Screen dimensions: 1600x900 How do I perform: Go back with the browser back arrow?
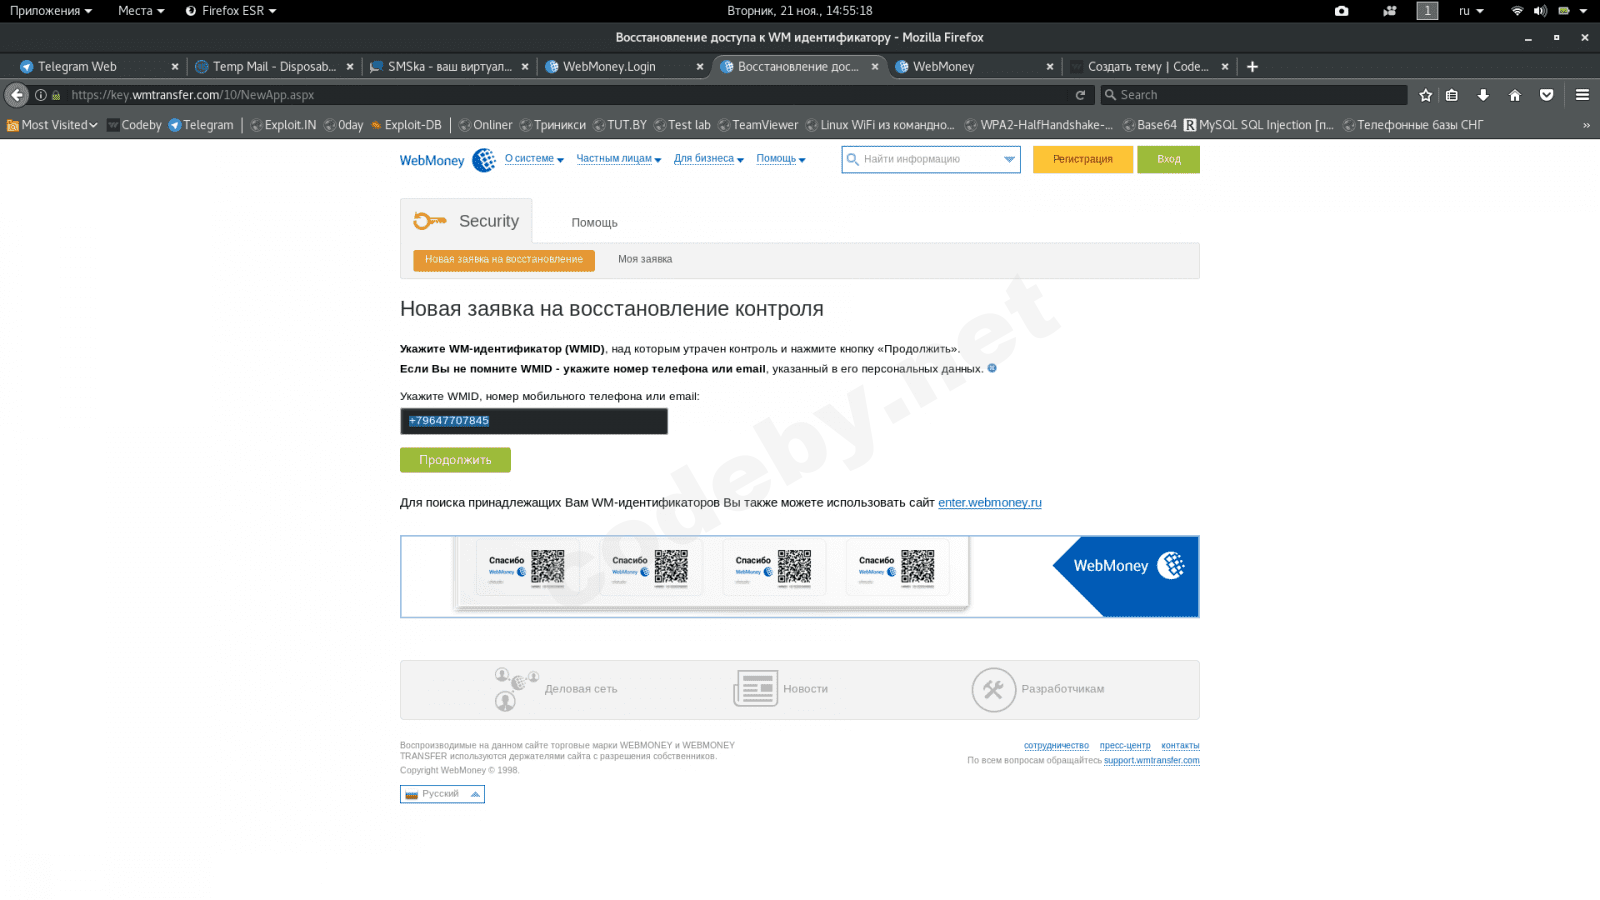[x=17, y=95]
